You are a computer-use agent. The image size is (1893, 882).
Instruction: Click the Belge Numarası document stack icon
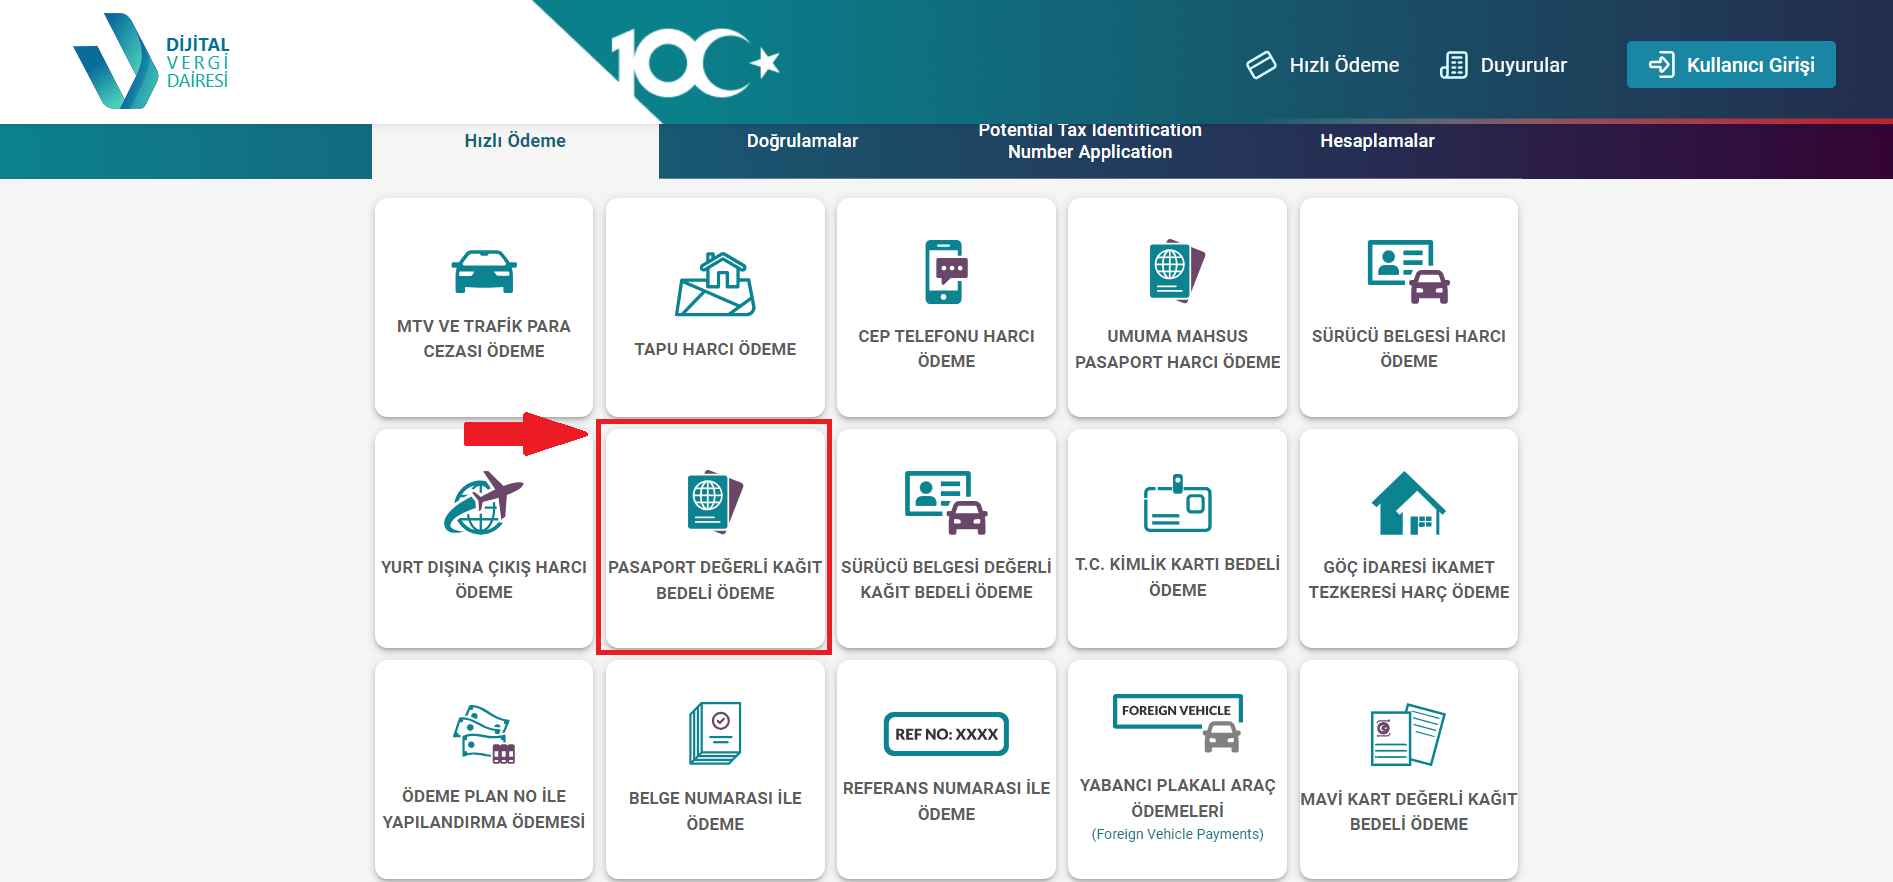tap(715, 733)
